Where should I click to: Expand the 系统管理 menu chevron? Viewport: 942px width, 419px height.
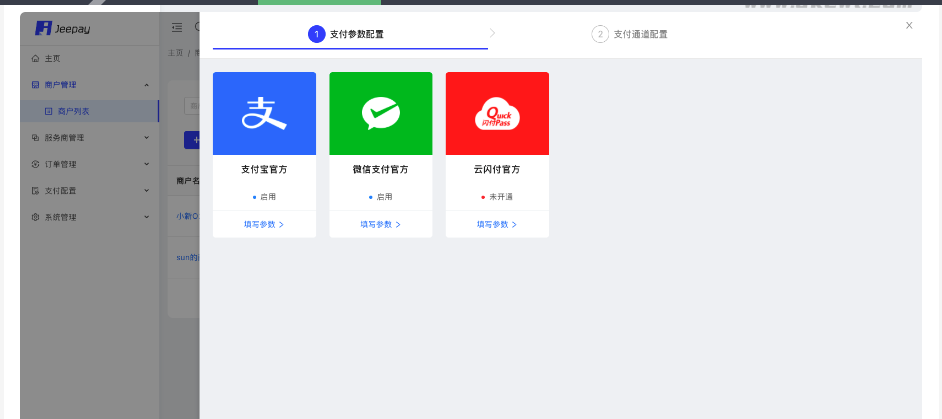147,217
